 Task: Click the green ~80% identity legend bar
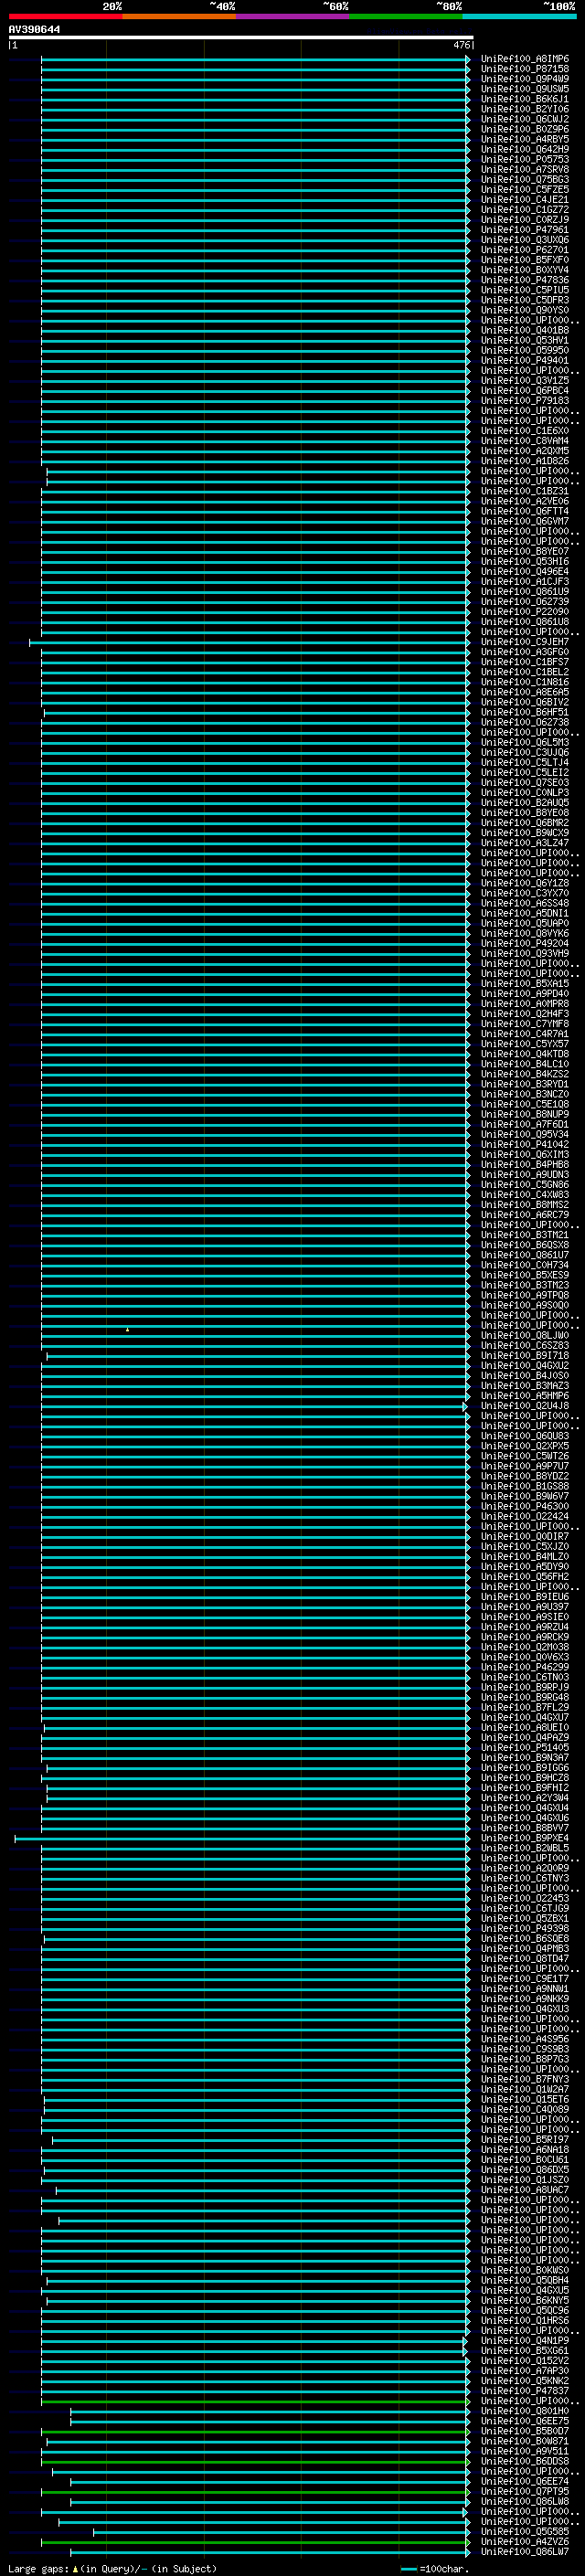pyautogui.click(x=406, y=16)
